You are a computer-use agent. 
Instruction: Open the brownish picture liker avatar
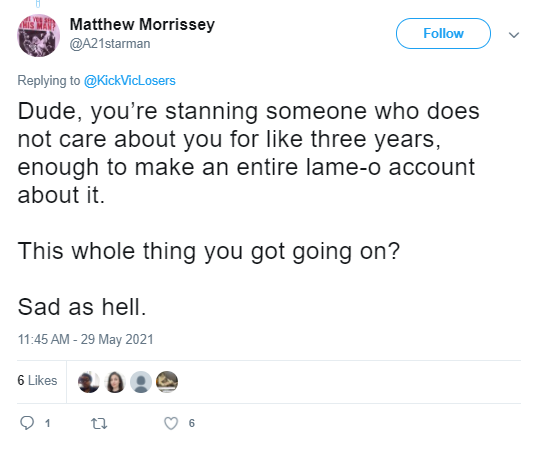click(167, 382)
